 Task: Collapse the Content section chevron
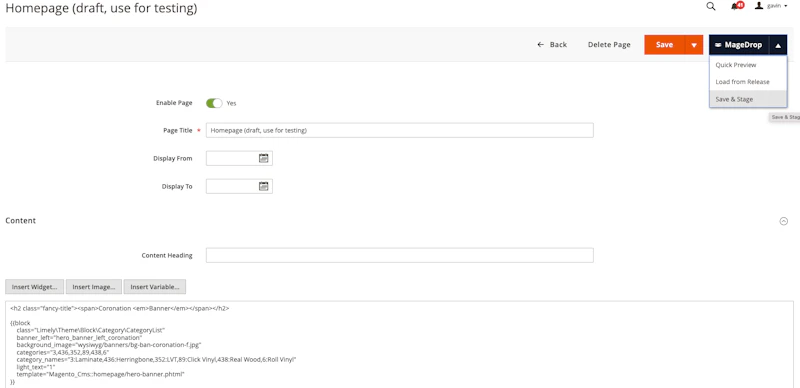pos(784,221)
